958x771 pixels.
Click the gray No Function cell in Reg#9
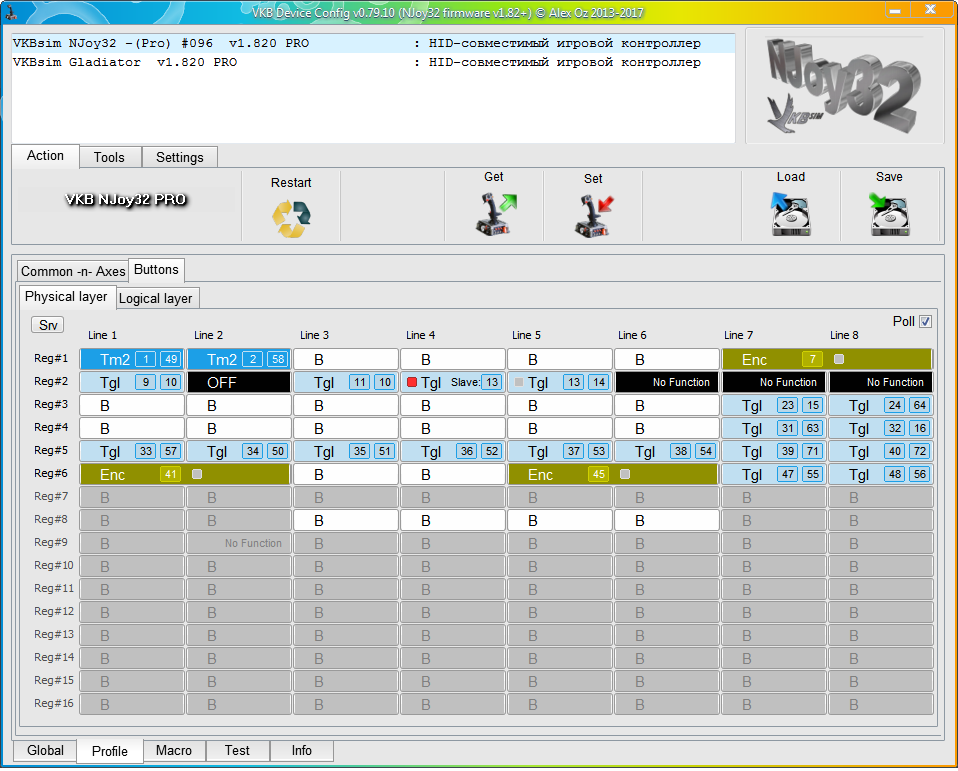(239, 543)
